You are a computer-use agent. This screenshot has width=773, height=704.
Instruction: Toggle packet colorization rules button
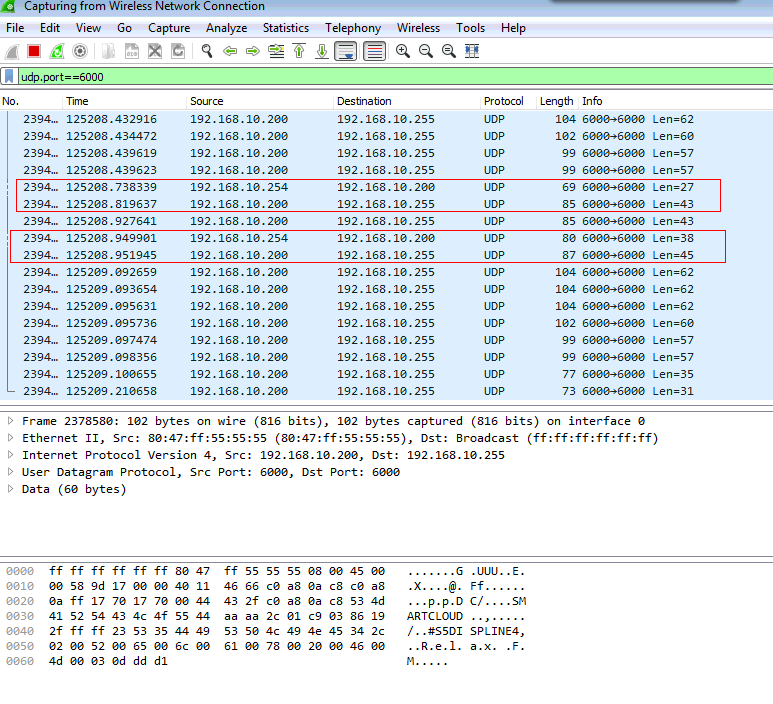(375, 51)
